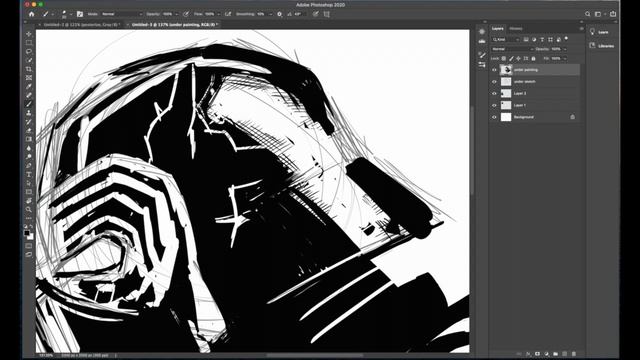640x360 pixels.
Task: Open Layers panel menu icon
Action: pyautogui.click(x=581, y=29)
